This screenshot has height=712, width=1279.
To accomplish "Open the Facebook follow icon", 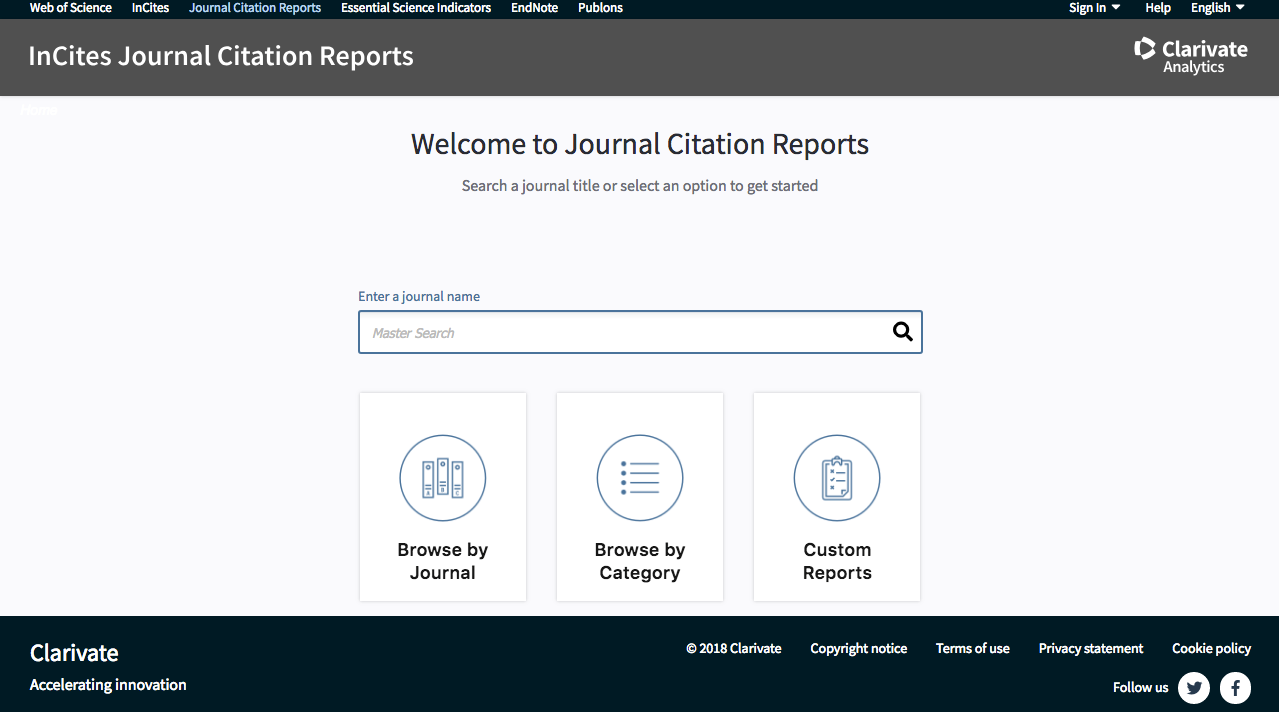I will [x=1235, y=687].
